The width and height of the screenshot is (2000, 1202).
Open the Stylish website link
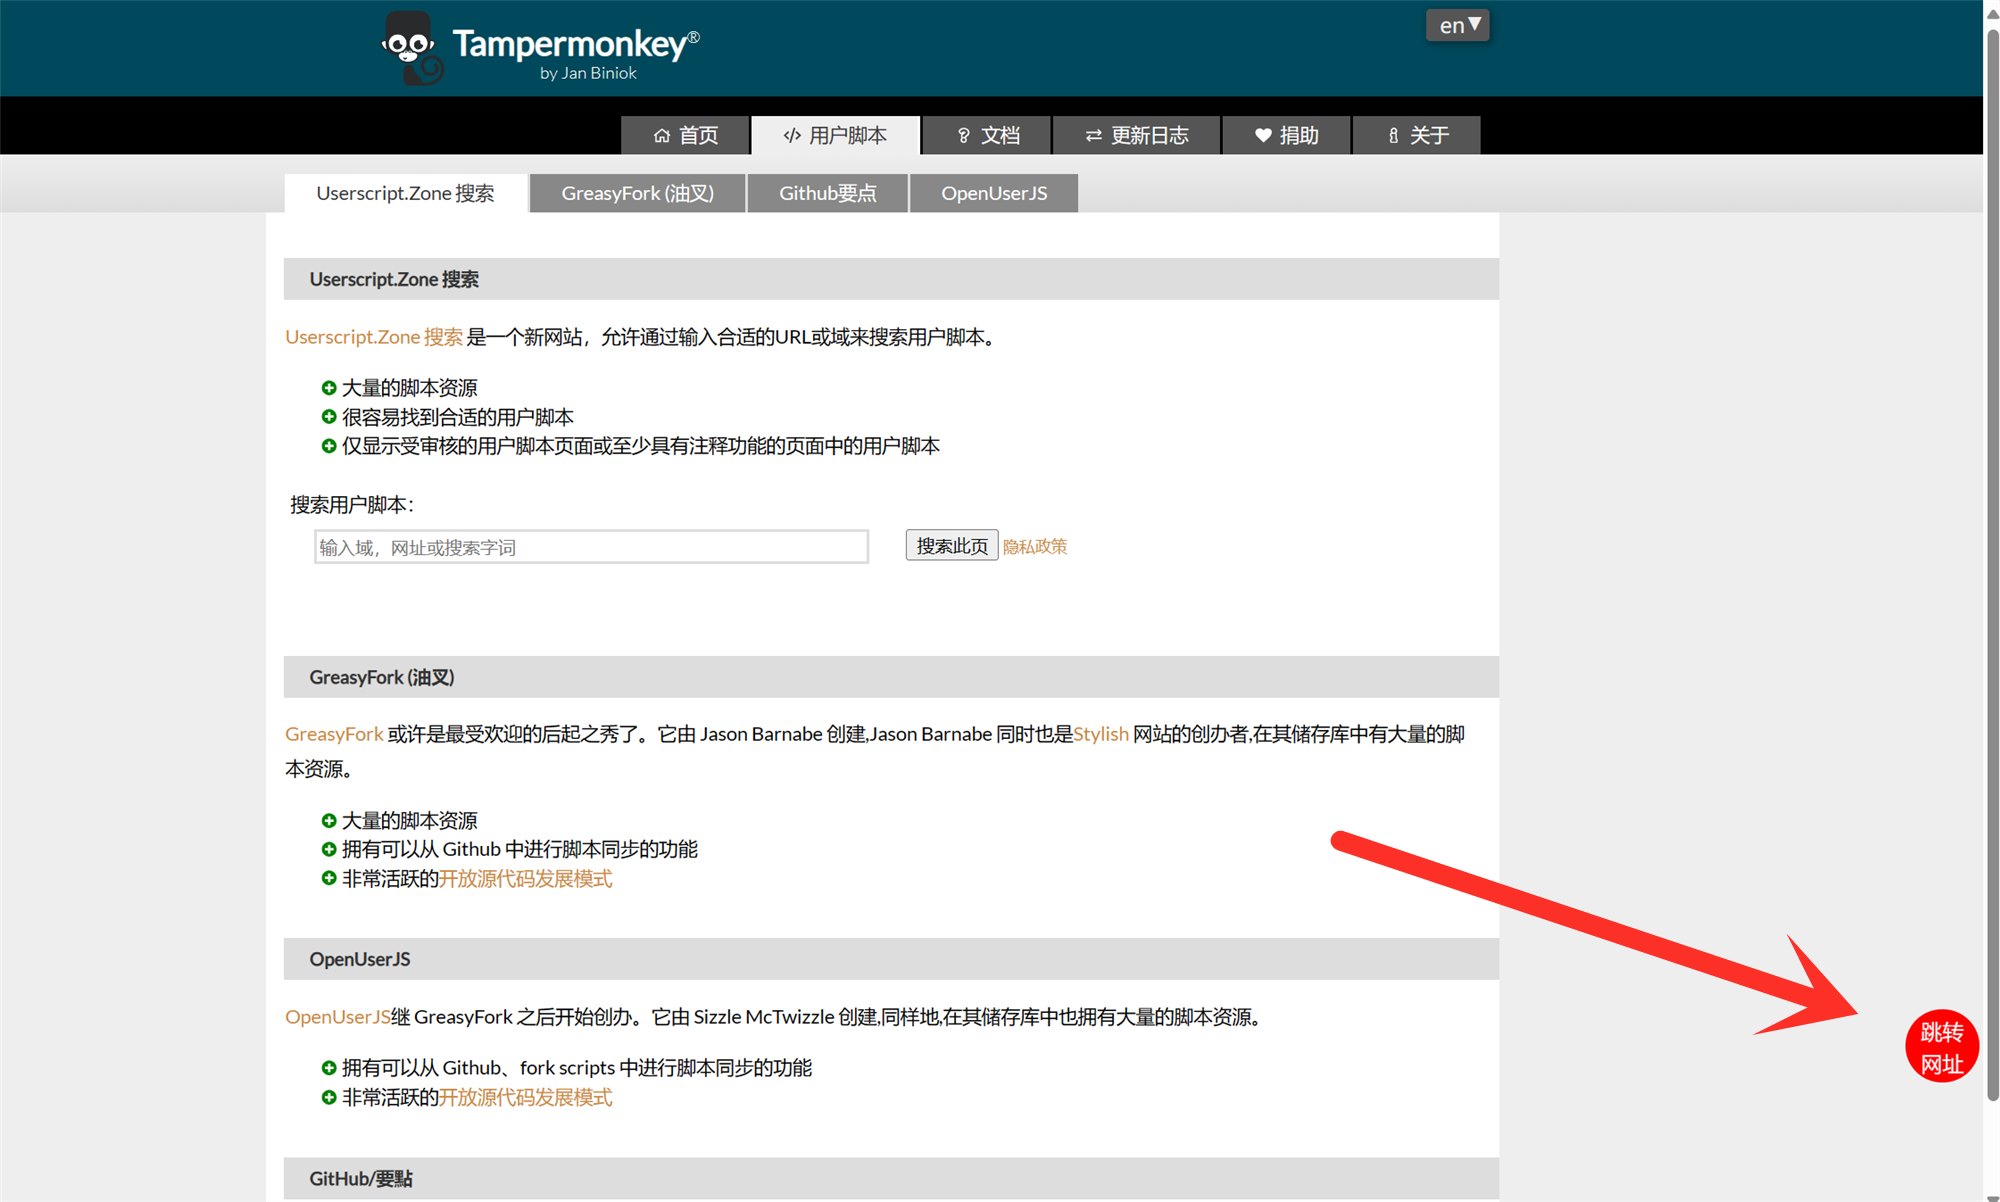pyautogui.click(x=1100, y=734)
